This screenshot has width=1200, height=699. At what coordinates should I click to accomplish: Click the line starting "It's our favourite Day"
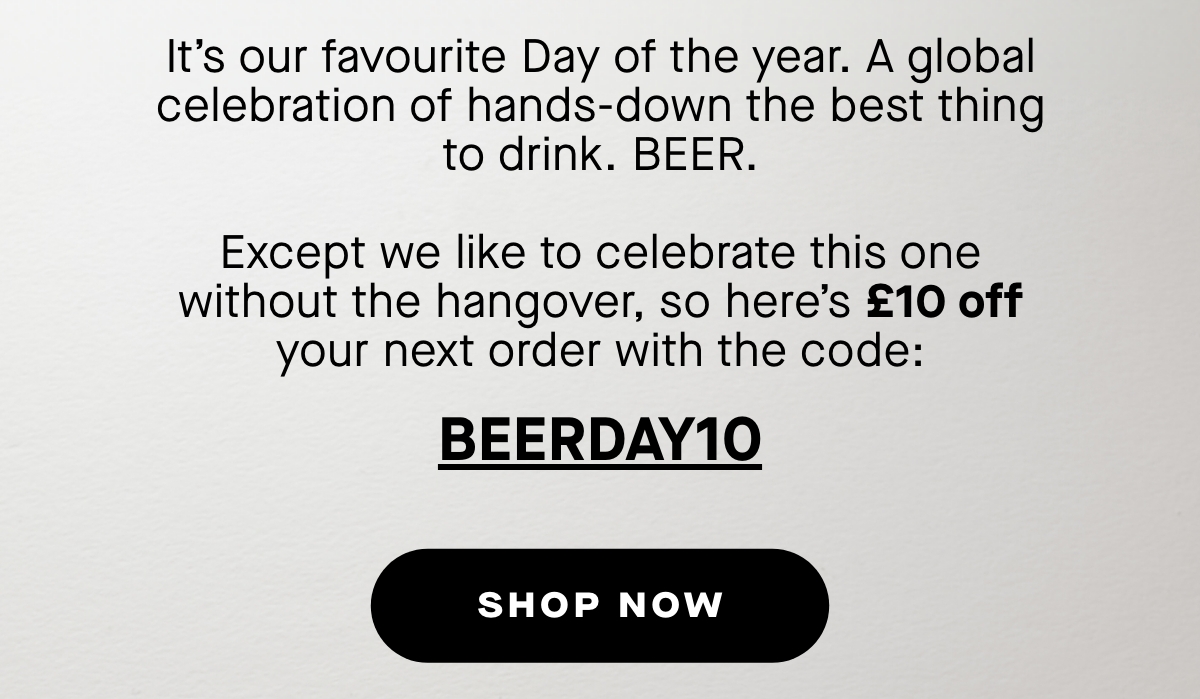tap(600, 58)
